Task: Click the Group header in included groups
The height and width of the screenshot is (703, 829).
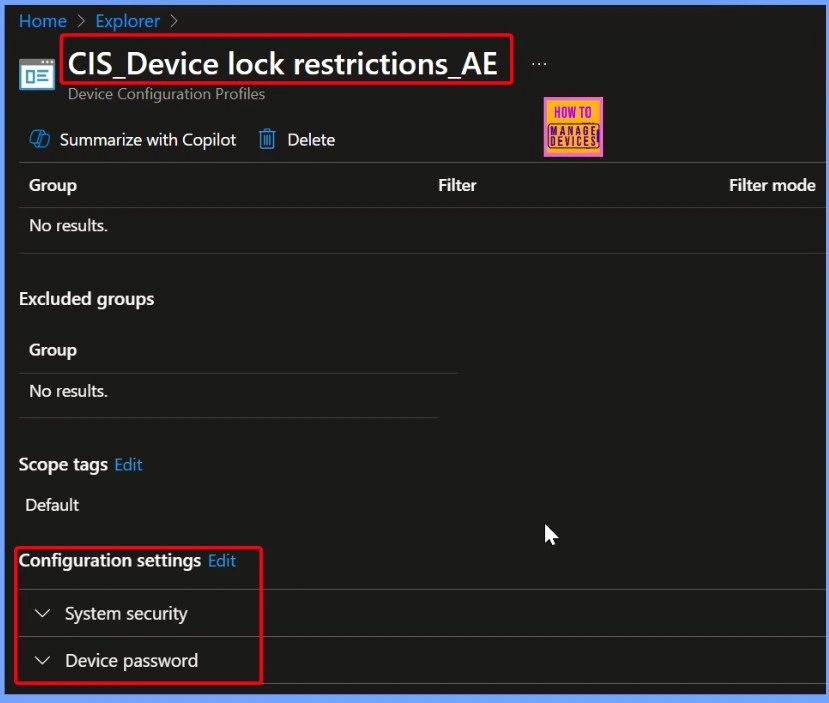Action: [53, 186]
